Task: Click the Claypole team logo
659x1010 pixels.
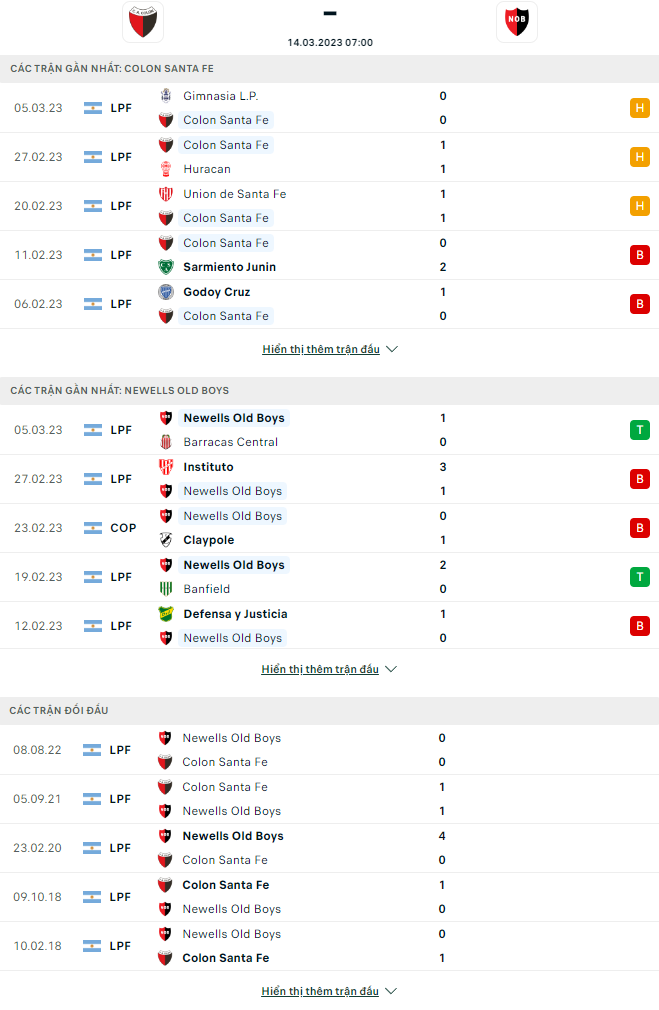Action: [166, 540]
